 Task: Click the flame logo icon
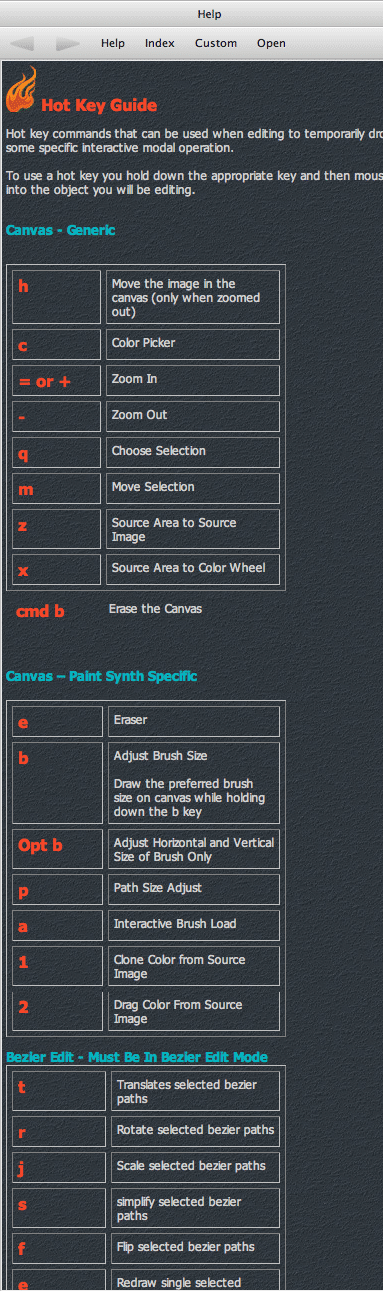pyautogui.click(x=20, y=89)
